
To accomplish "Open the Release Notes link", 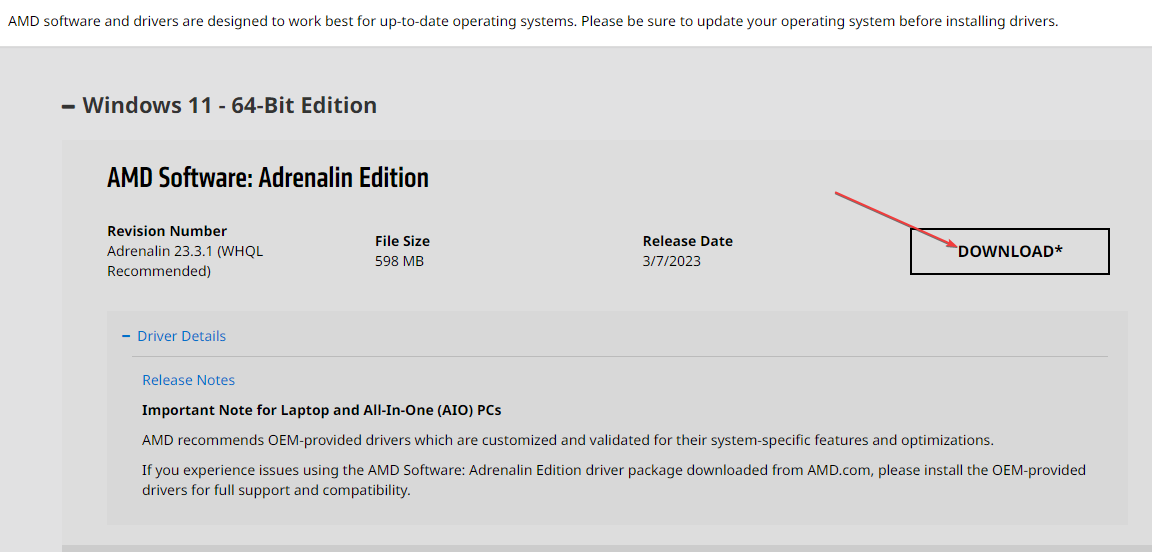I will (x=188, y=380).
